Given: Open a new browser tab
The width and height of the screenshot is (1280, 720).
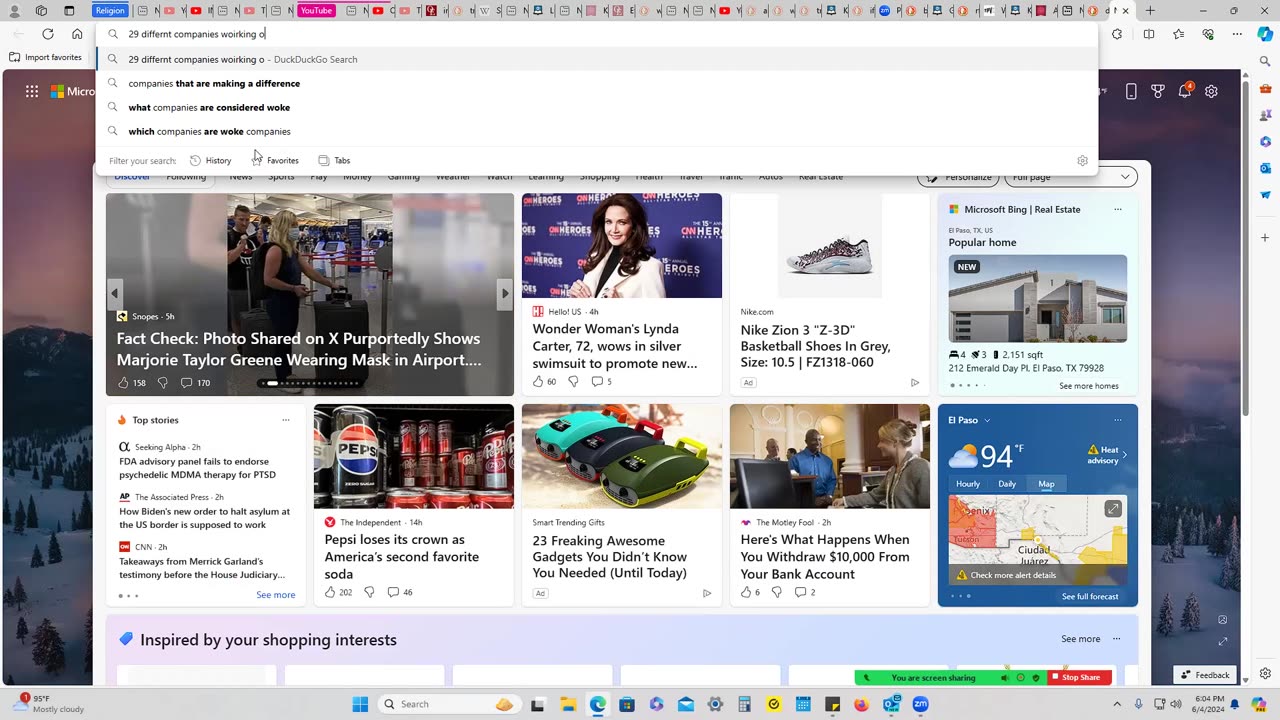Looking at the screenshot, I should [x=1150, y=10].
